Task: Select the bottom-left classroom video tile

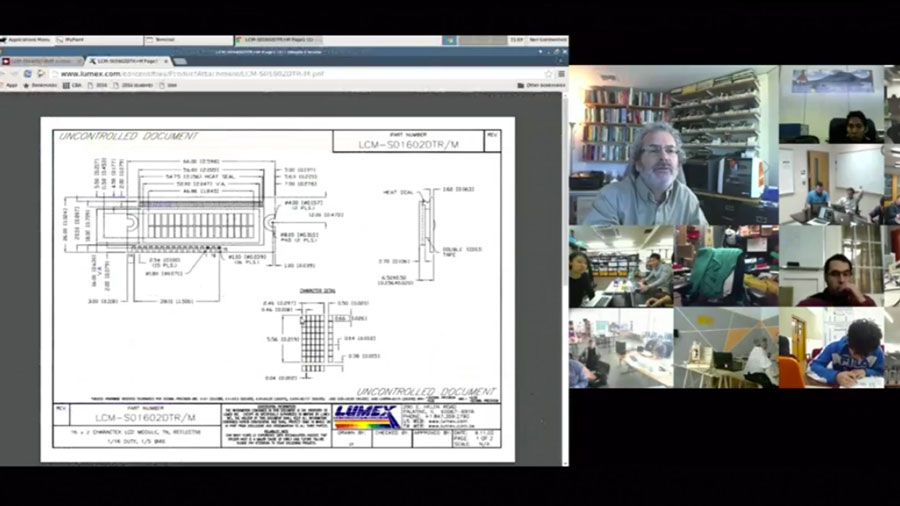Action: (621, 348)
